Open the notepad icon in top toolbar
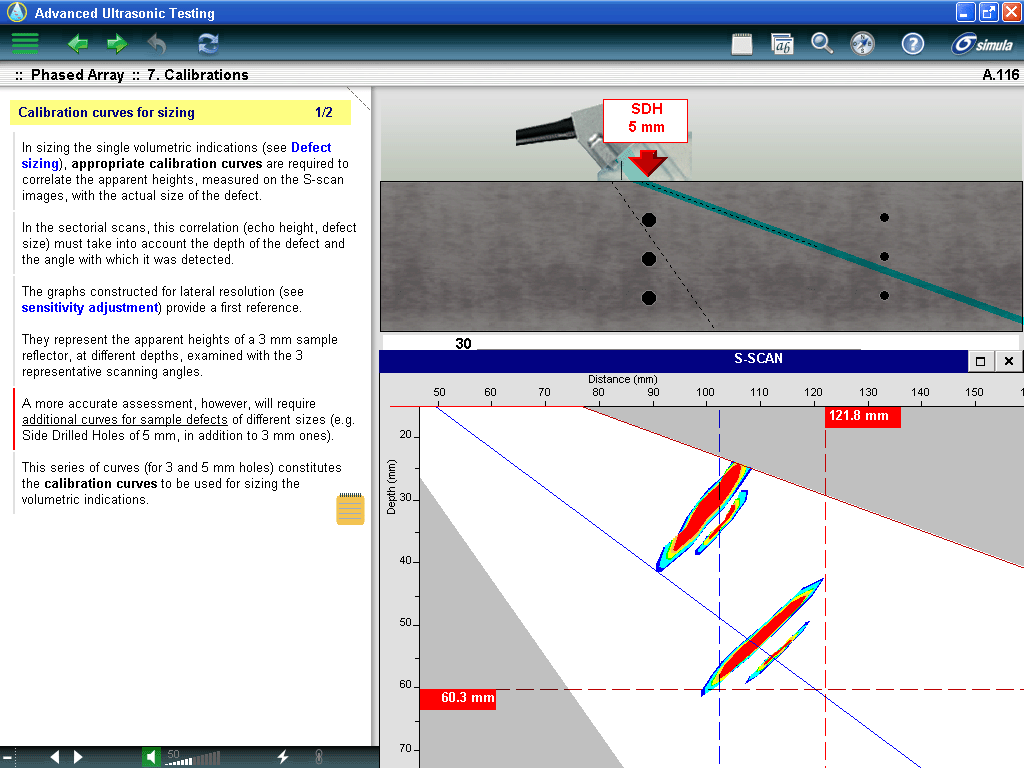1024x768 pixels. (x=742, y=44)
